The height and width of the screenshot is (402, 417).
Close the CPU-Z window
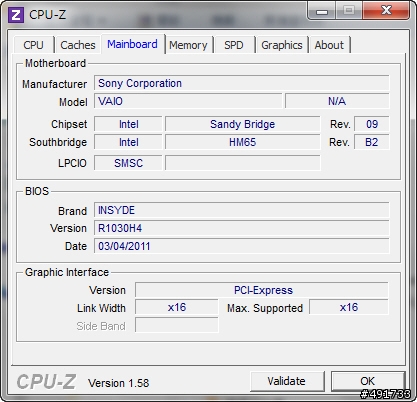click(386, 11)
